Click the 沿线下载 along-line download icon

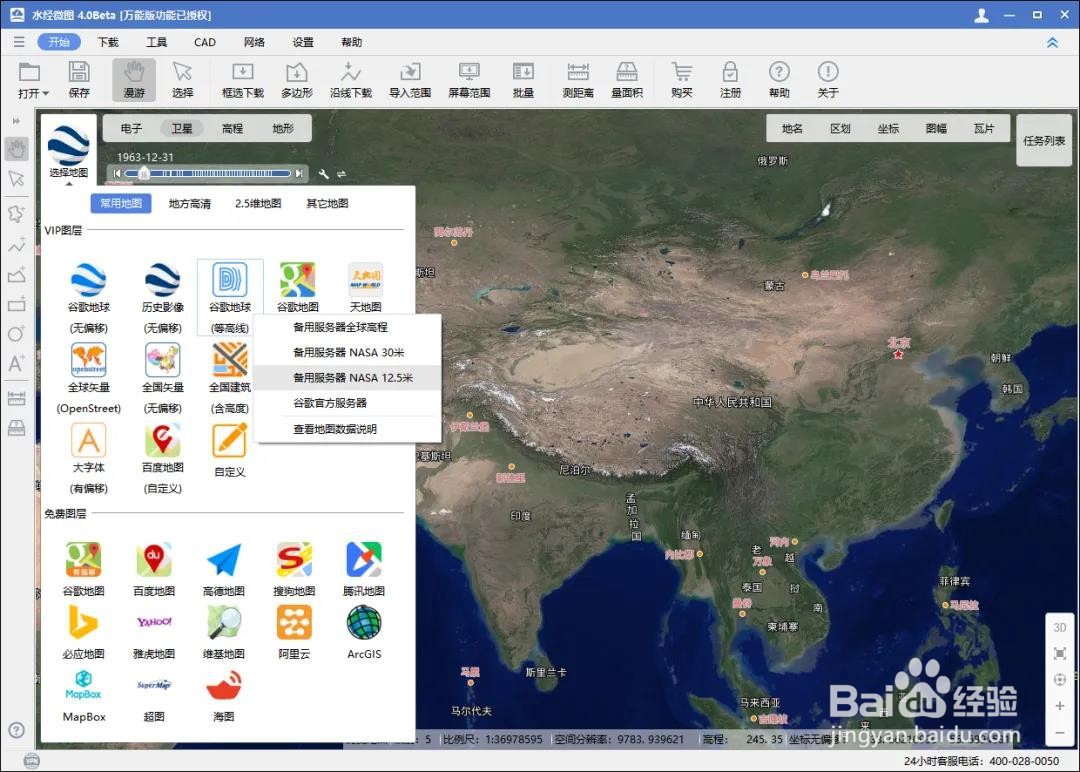[x=351, y=72]
